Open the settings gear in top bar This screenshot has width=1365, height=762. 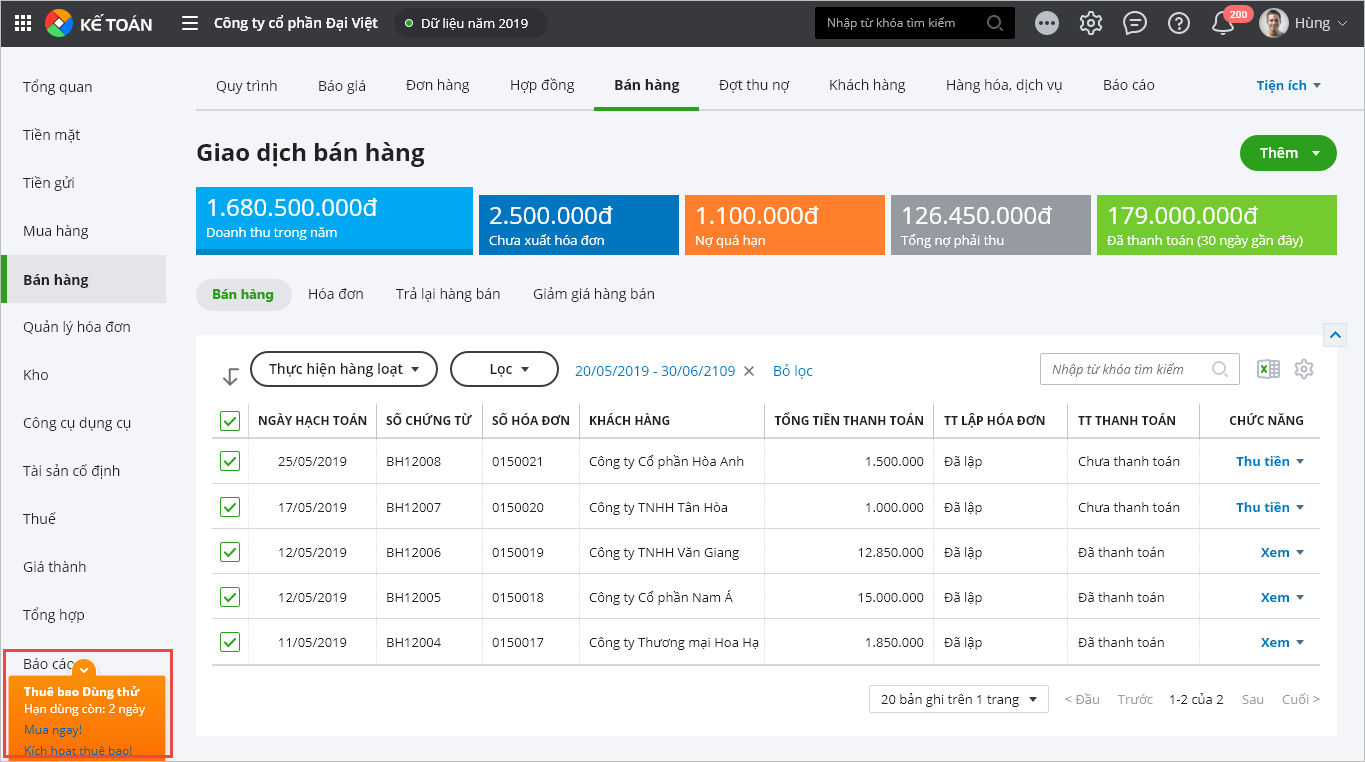coord(1090,23)
